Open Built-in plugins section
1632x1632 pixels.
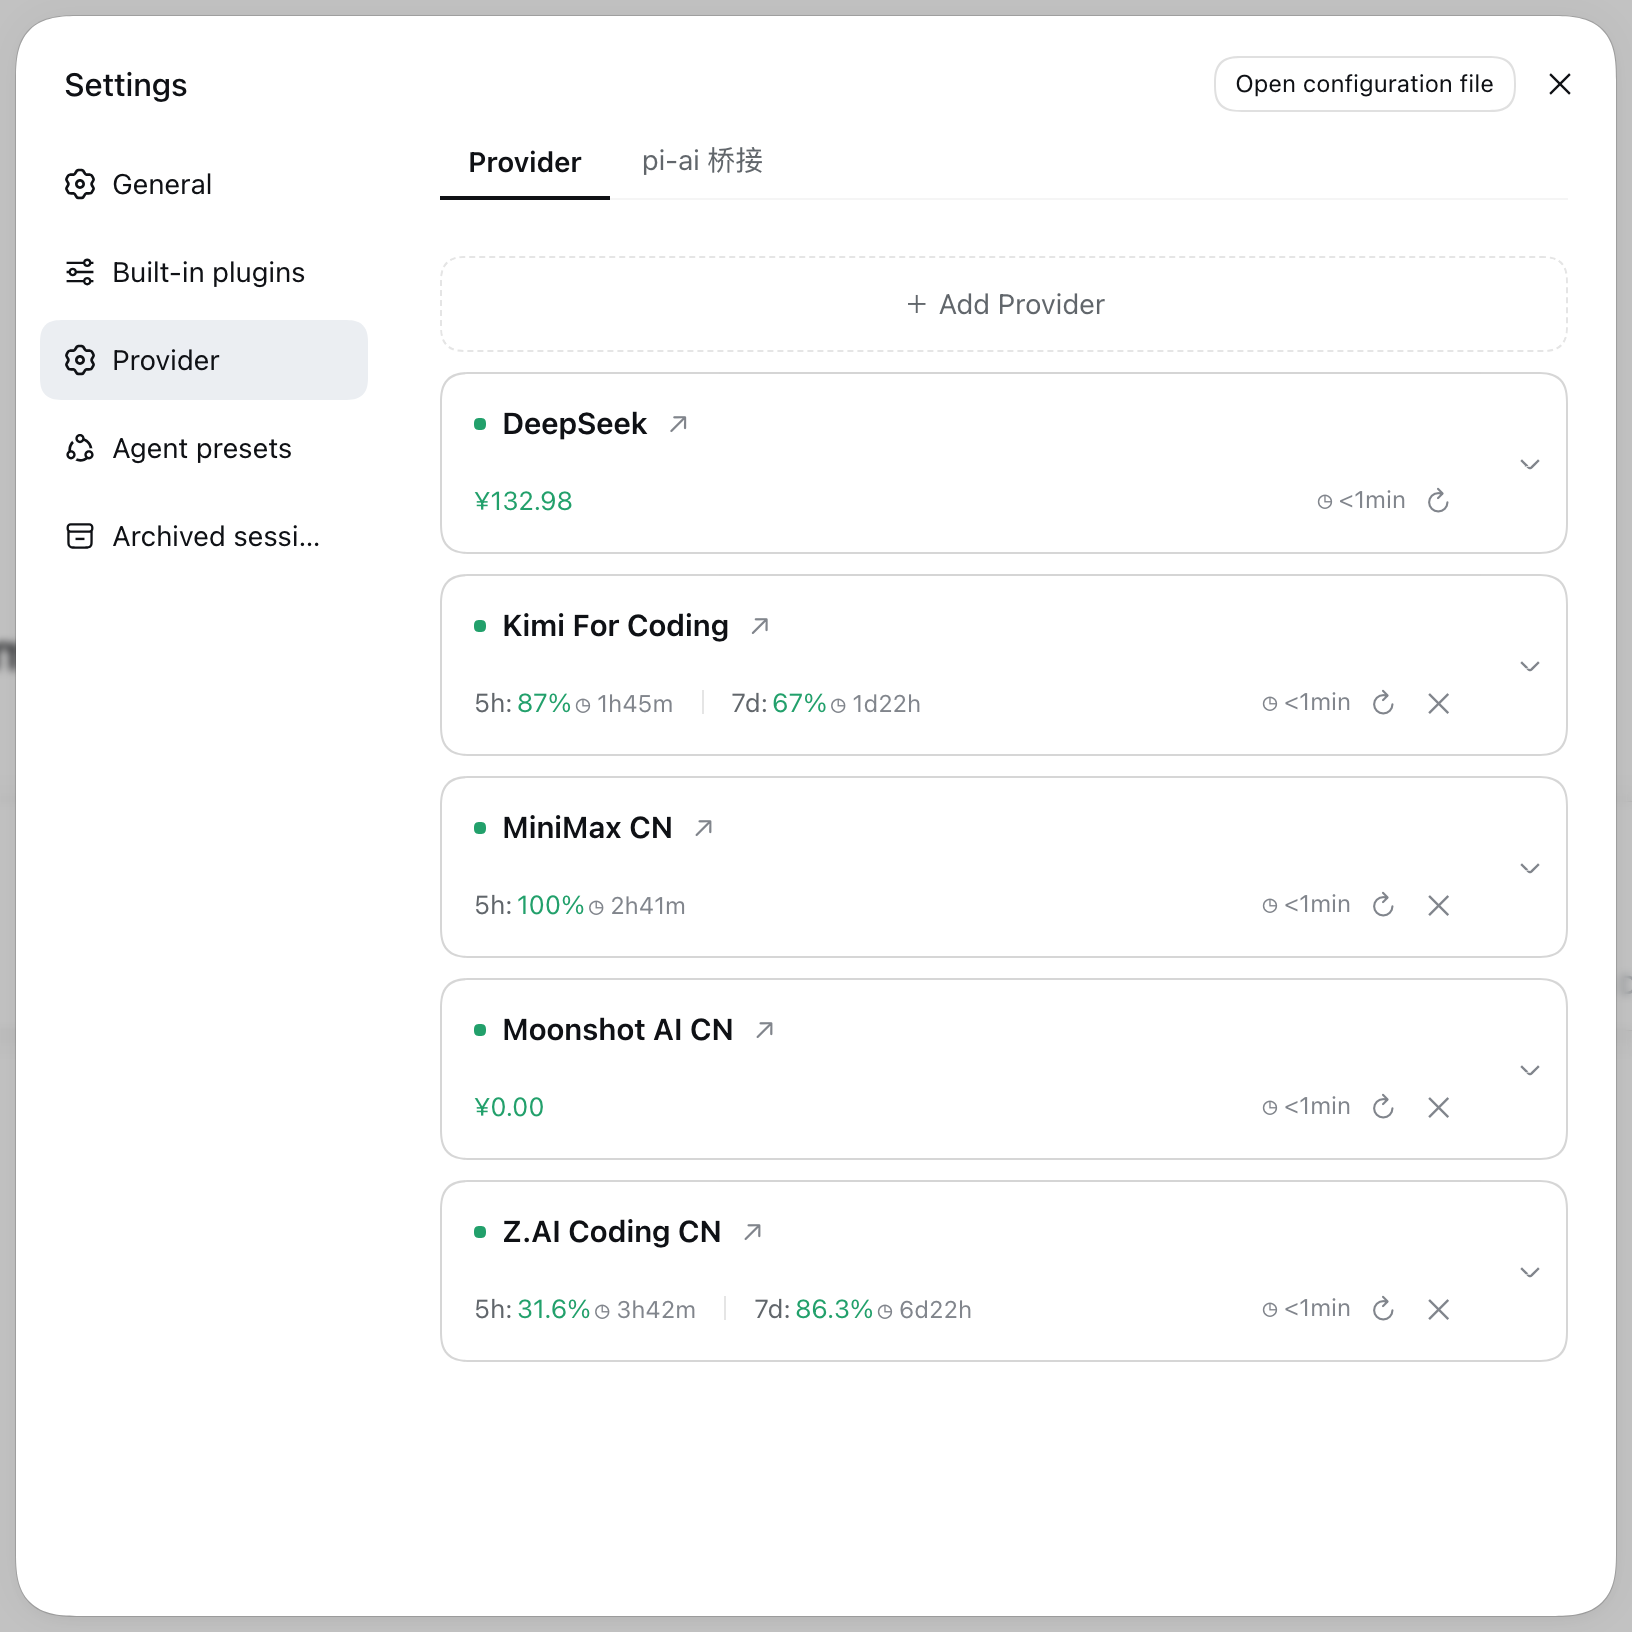click(204, 272)
